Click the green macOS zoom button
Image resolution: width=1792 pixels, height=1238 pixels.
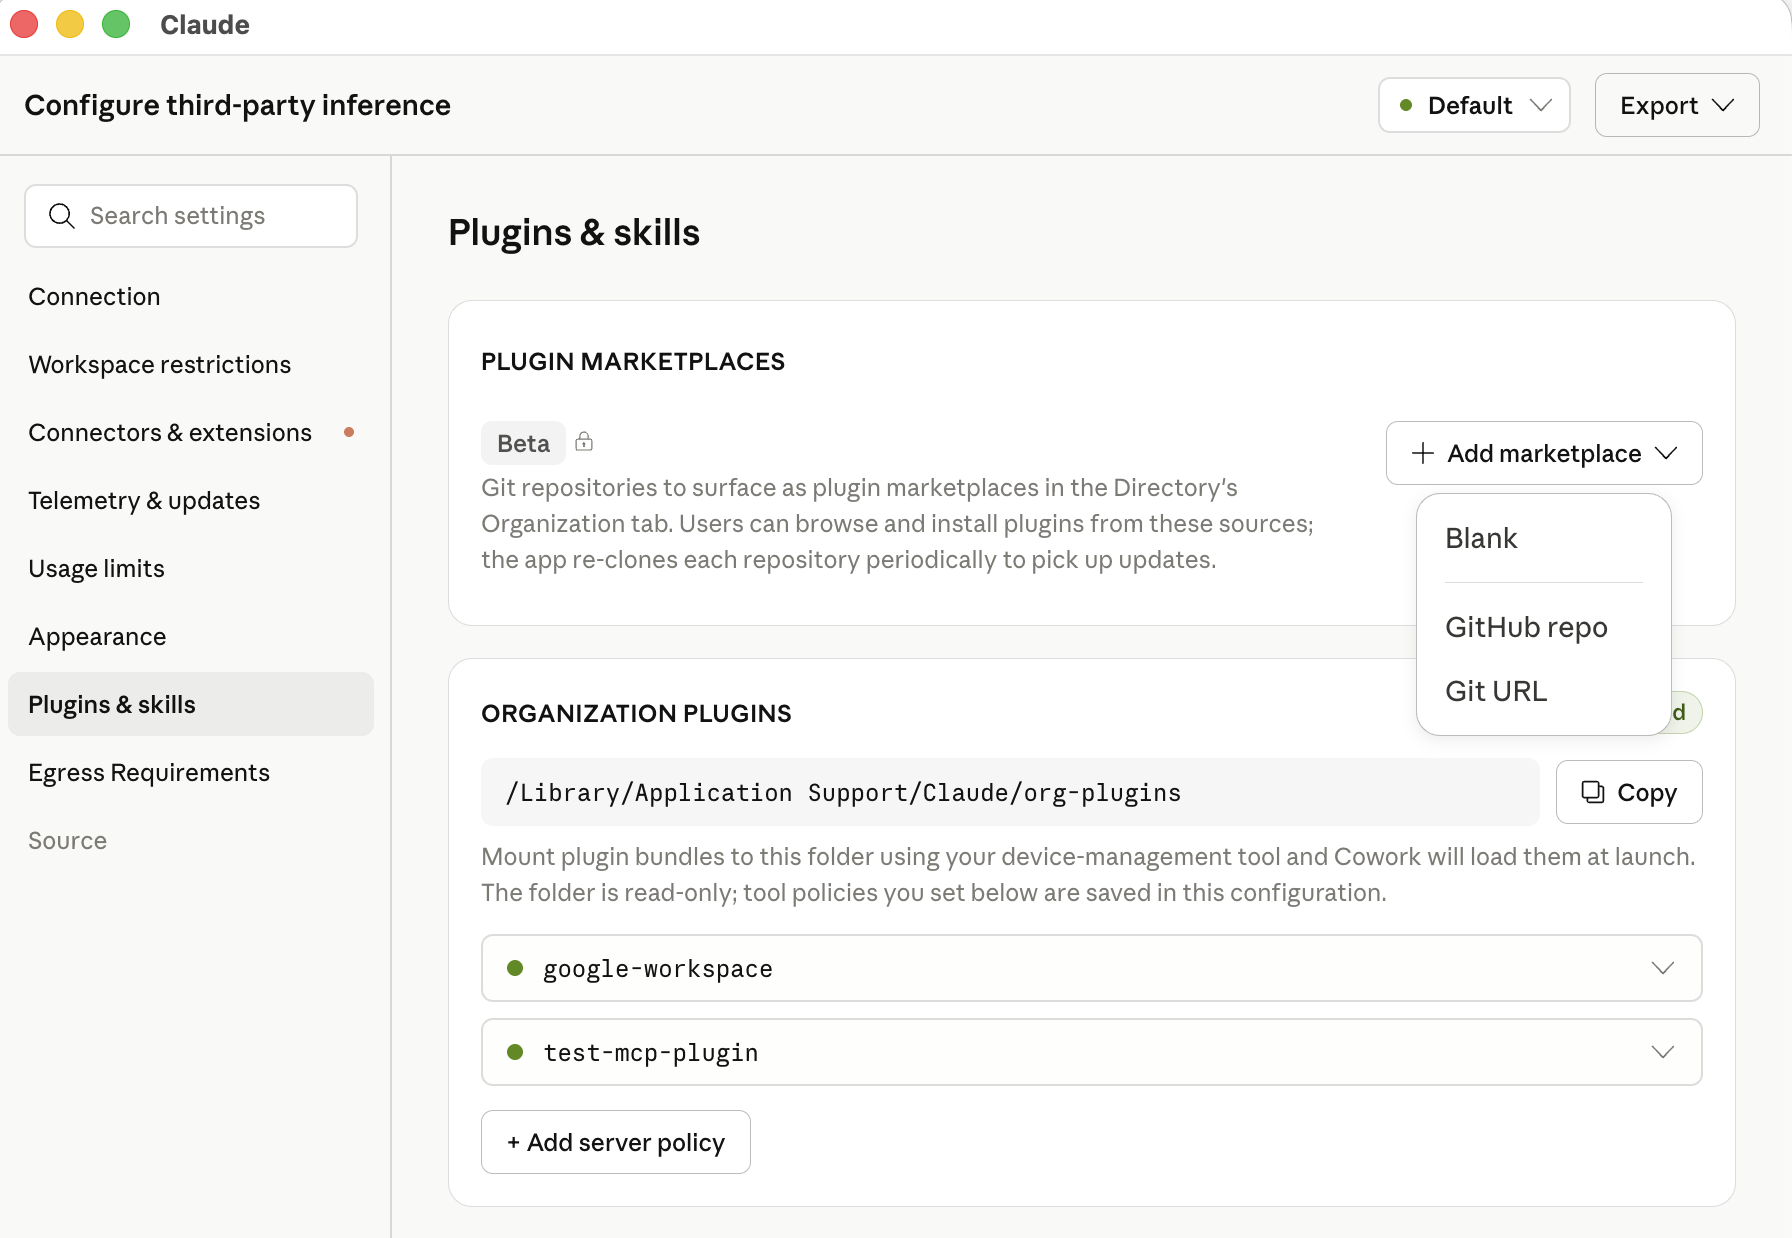pyautogui.click(x=116, y=24)
